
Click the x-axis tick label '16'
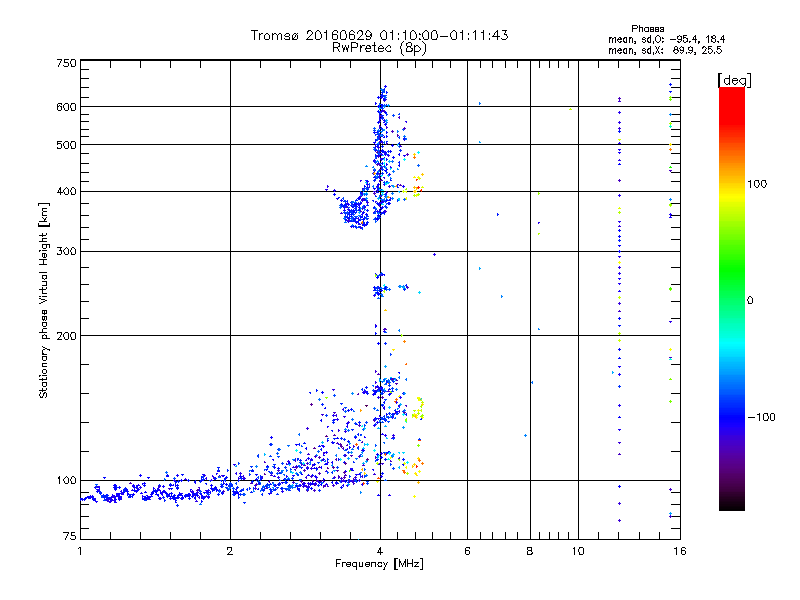(680, 551)
